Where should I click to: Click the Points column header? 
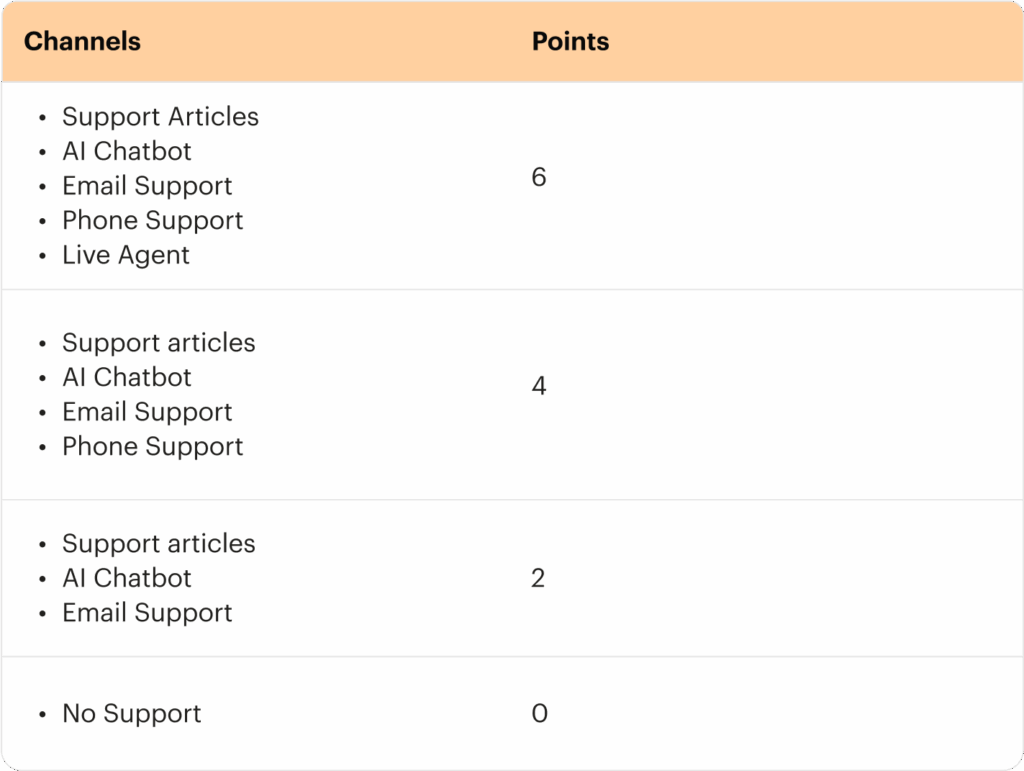pyautogui.click(x=570, y=41)
